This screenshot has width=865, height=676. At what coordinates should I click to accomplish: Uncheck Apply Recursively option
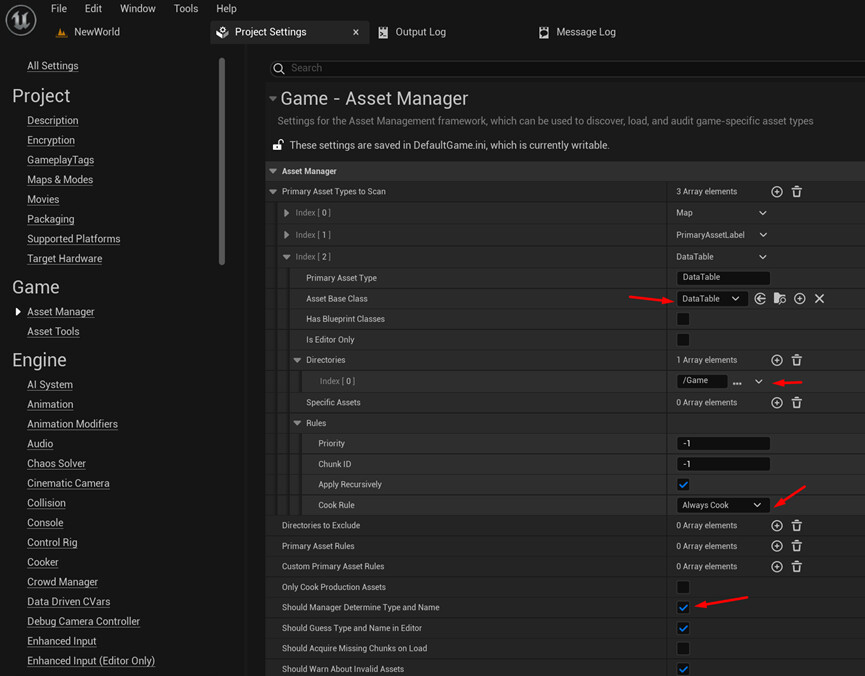(x=683, y=485)
